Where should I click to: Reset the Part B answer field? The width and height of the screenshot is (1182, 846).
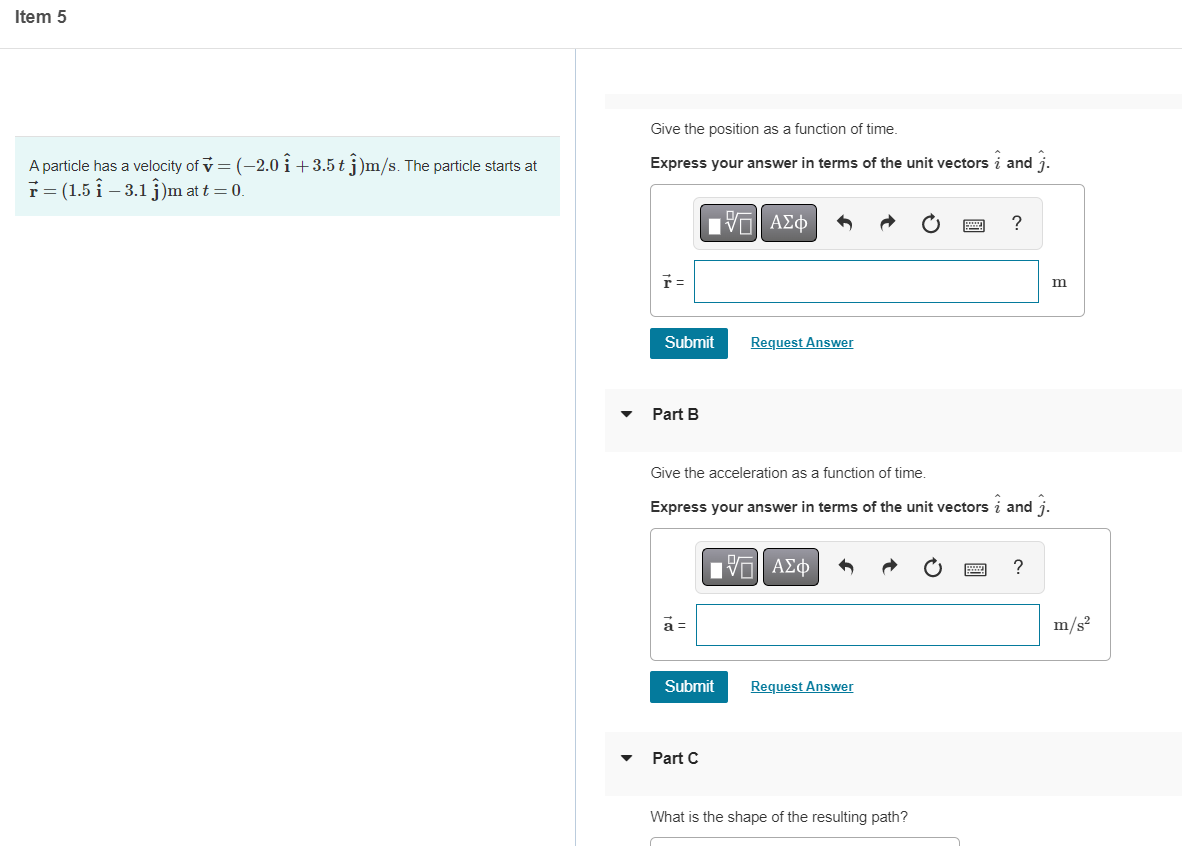(932, 567)
